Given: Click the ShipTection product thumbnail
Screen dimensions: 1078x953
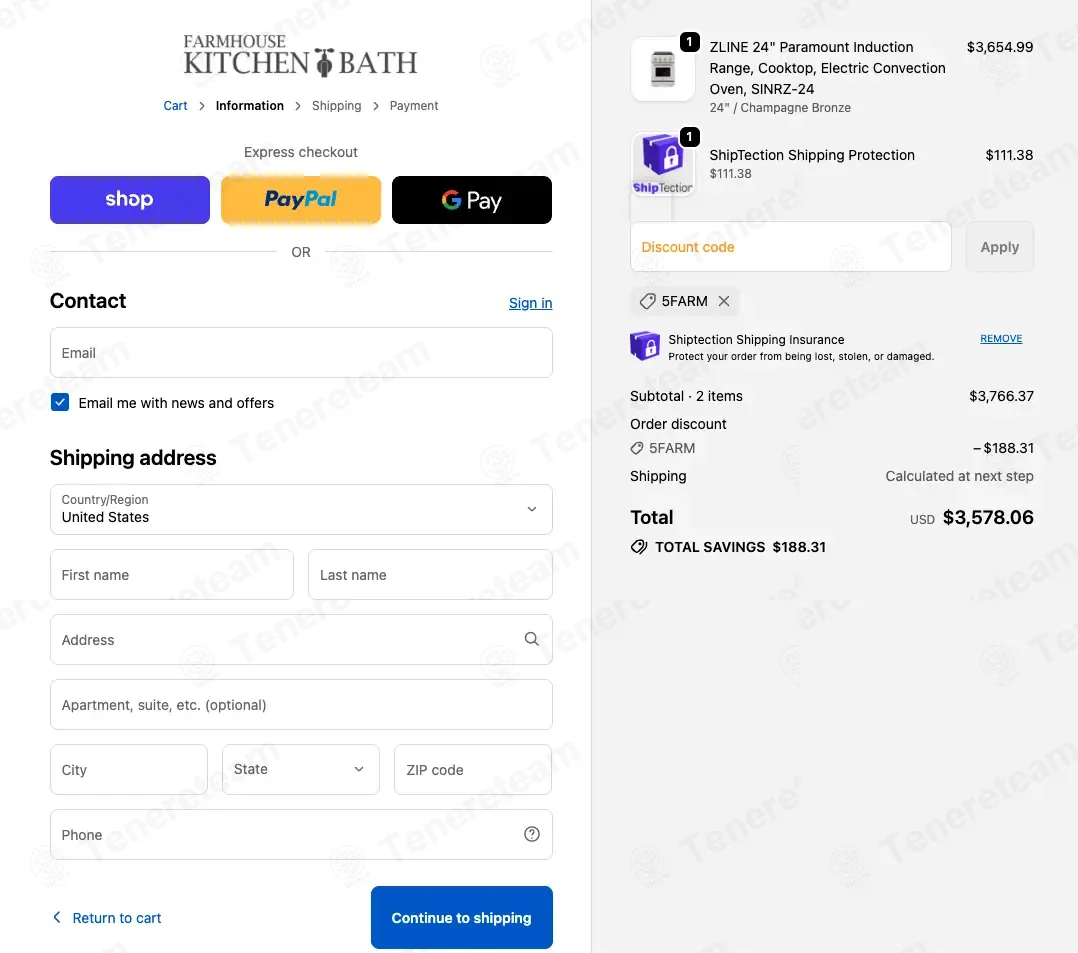Looking at the screenshot, I should pos(663,164).
